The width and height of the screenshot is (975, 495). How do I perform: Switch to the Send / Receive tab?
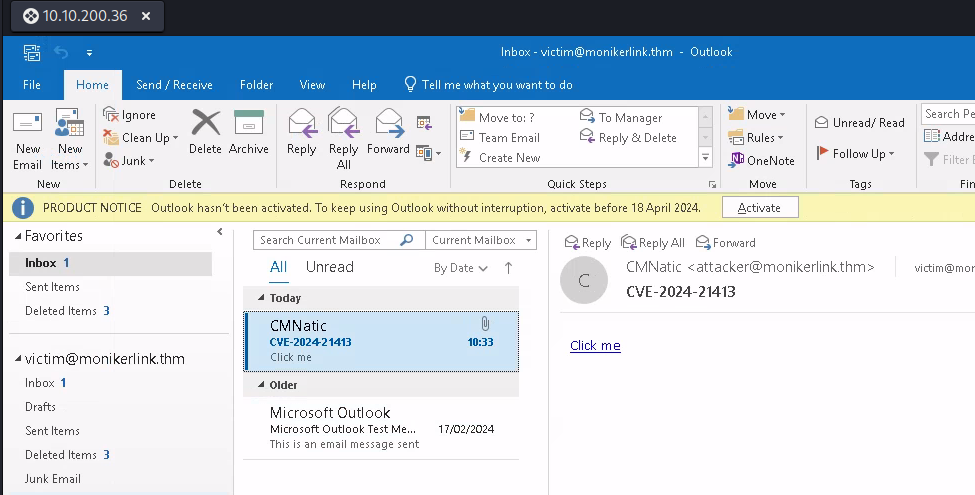(174, 85)
